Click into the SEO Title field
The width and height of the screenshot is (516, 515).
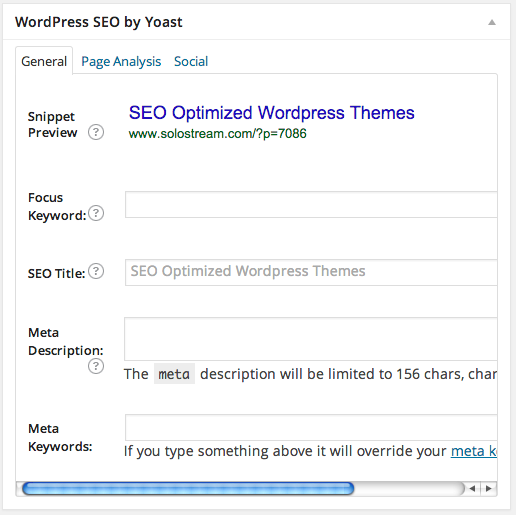point(311,272)
